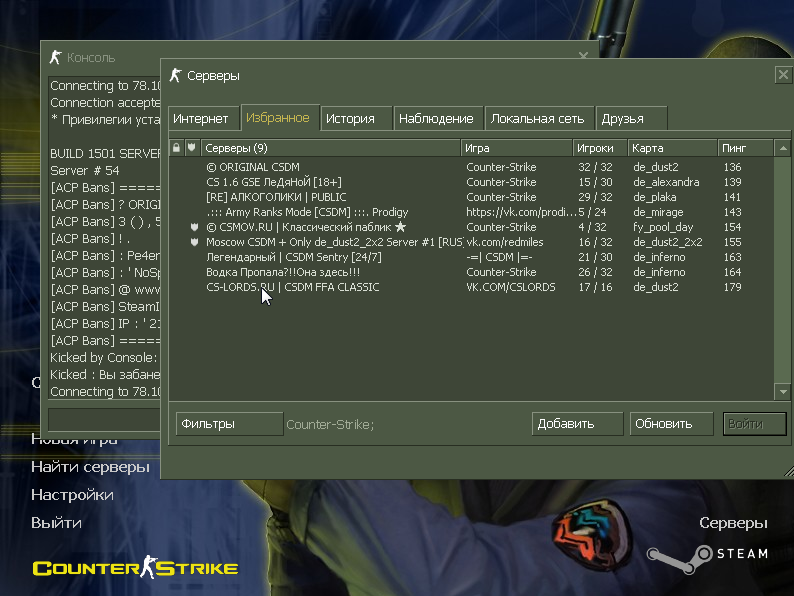Sort by Пинг column header

pos(745,148)
